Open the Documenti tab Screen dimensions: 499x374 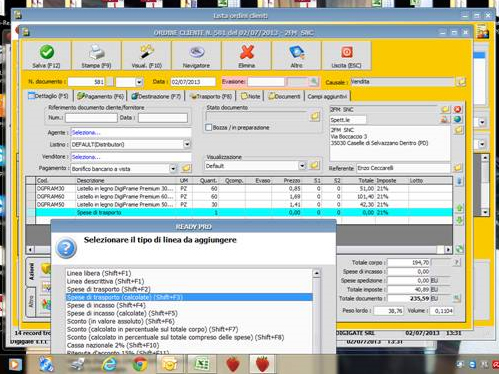coord(284,96)
